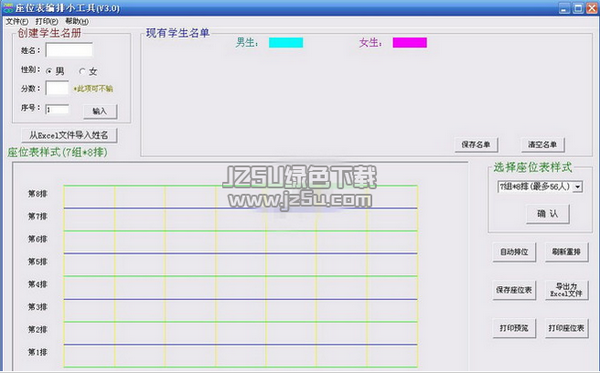Open the 帮助 menu
600x373 pixels.
77,21
